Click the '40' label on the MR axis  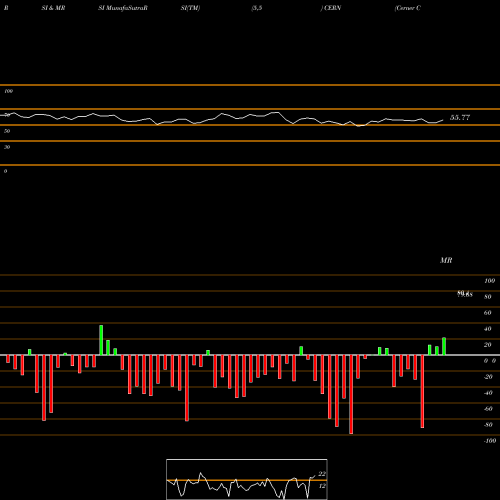coord(487,329)
